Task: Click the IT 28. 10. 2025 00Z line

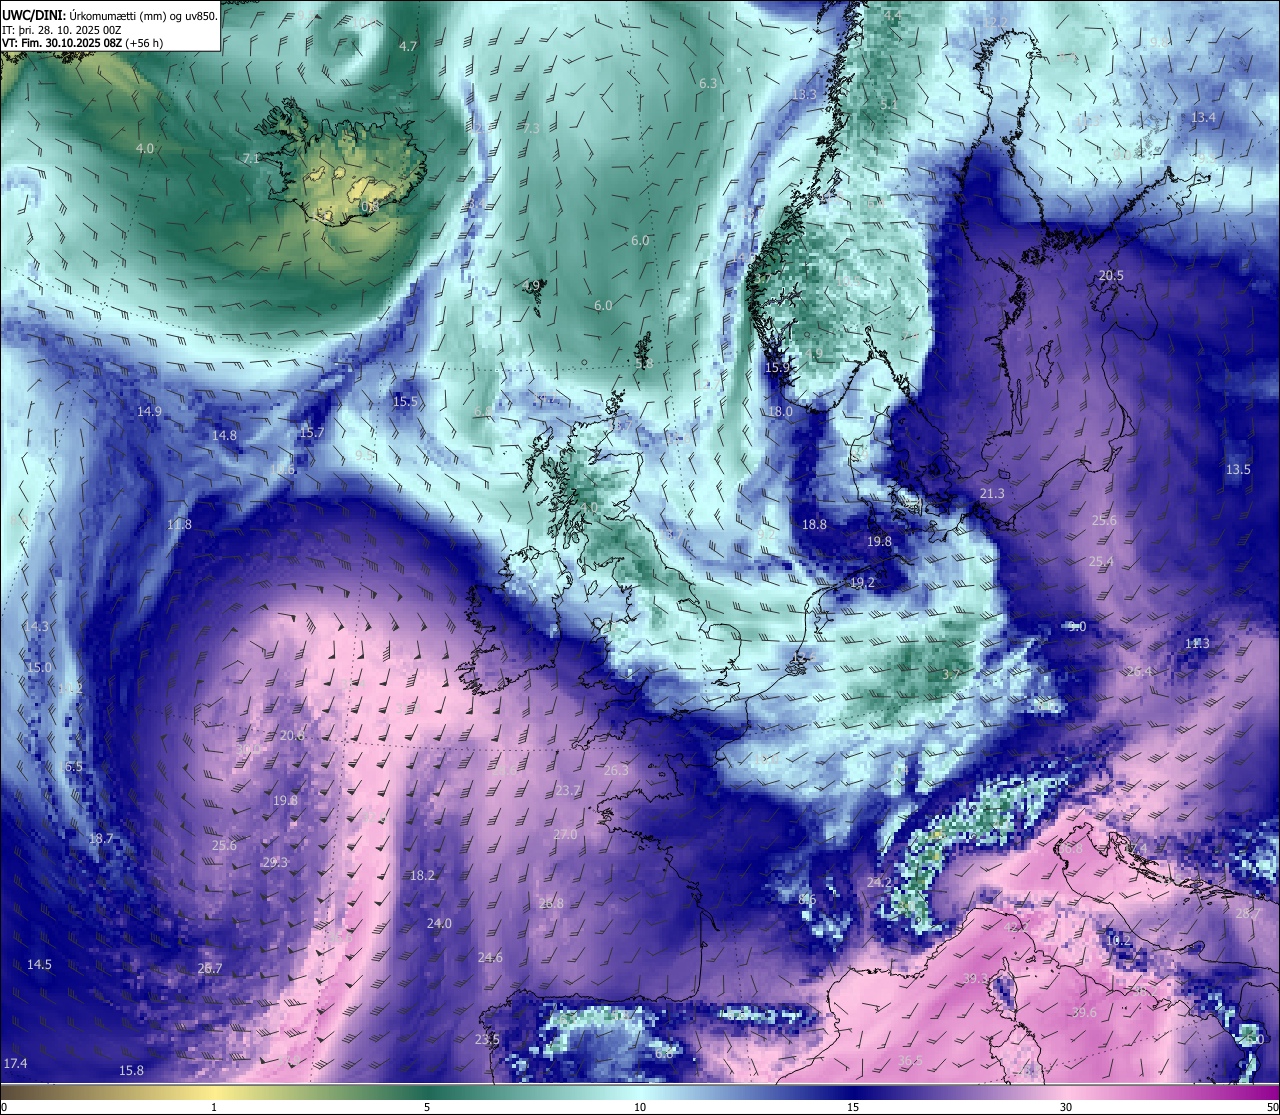Action: click(x=62, y=30)
